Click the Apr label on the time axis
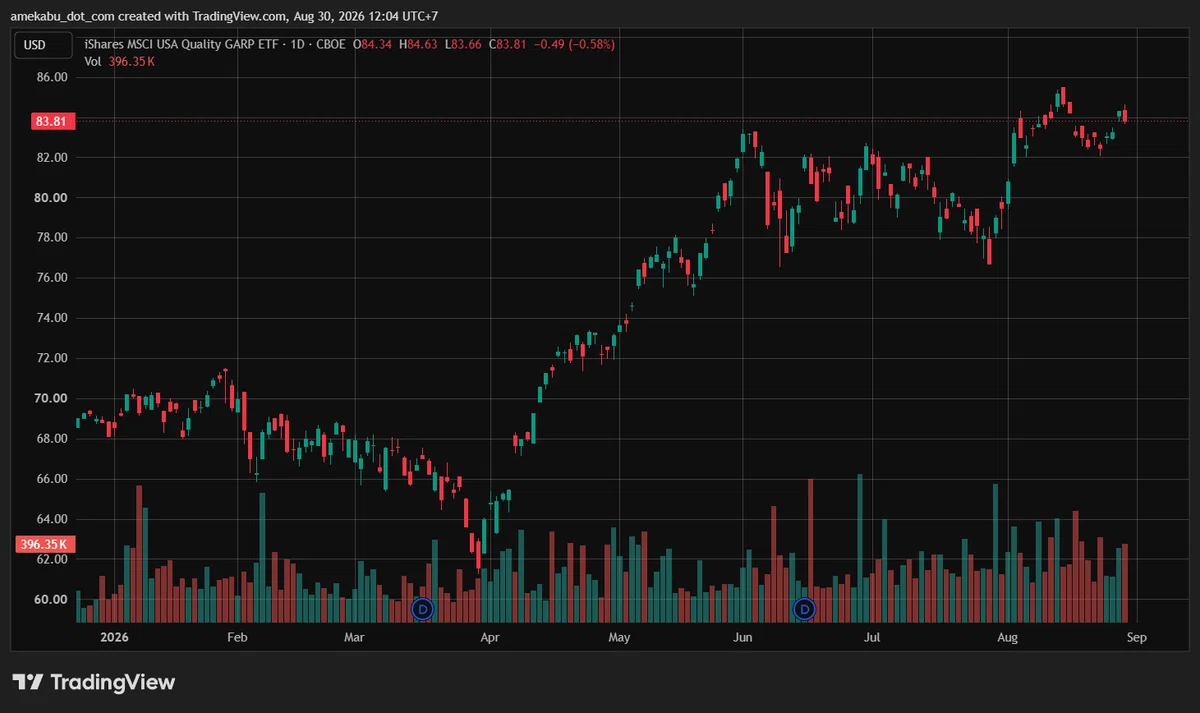This screenshot has height=713, width=1200. click(x=489, y=636)
